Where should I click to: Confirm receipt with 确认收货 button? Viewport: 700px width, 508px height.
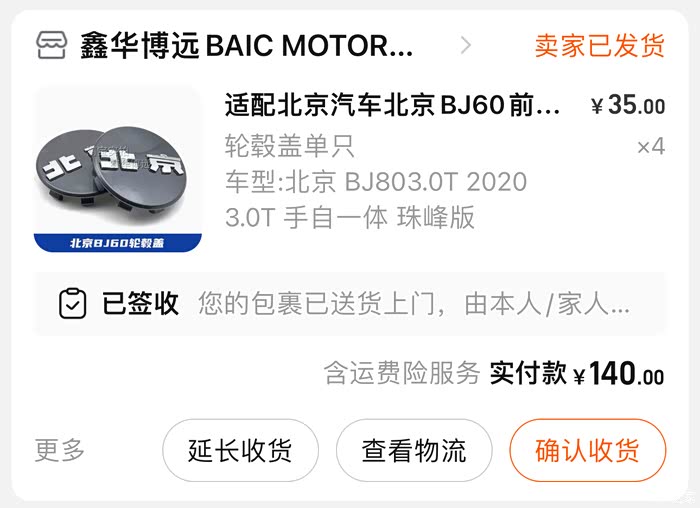tap(588, 450)
